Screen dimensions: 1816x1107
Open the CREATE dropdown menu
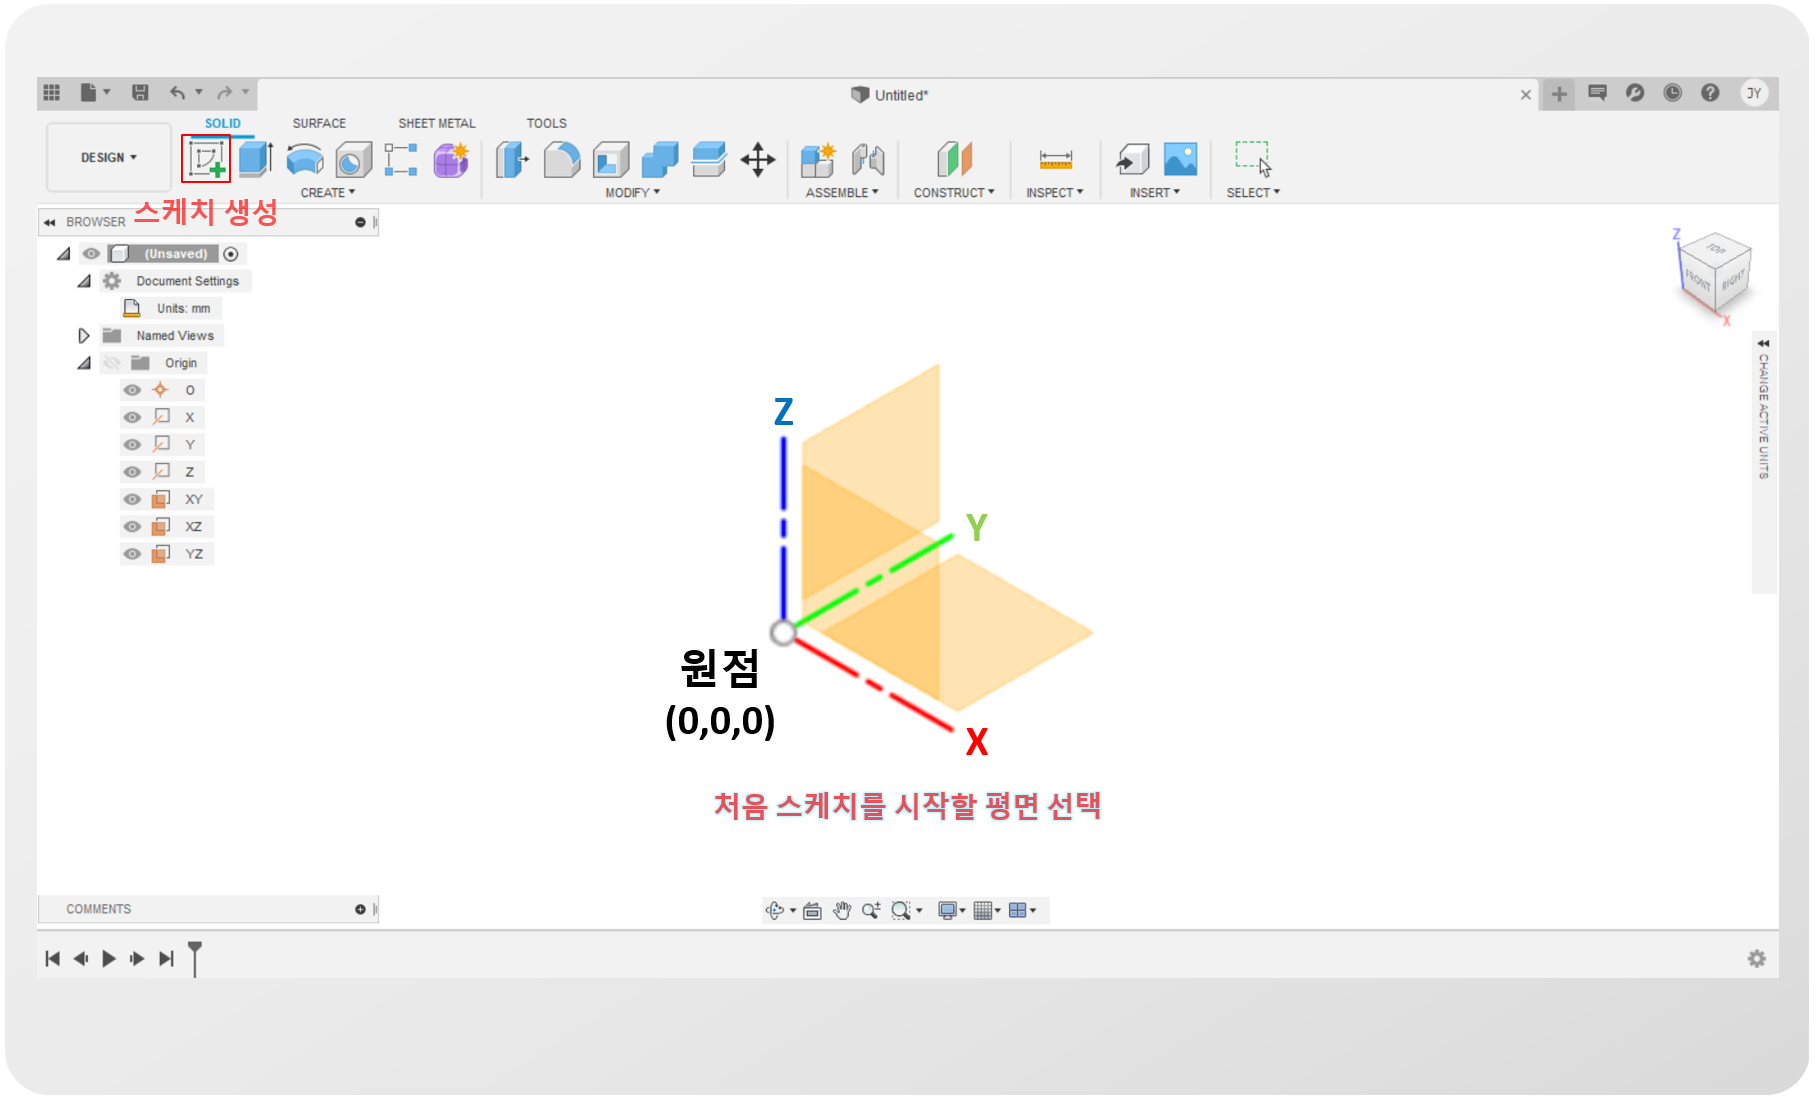click(328, 193)
